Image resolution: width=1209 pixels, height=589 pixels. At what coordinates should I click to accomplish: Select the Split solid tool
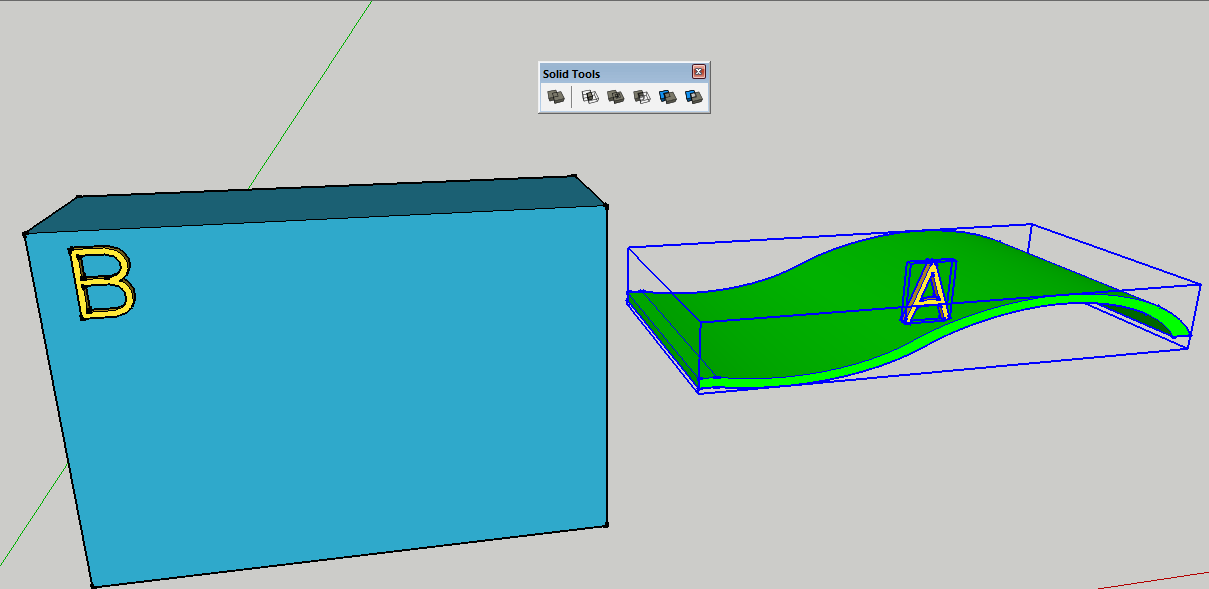pyautogui.click(x=694, y=96)
